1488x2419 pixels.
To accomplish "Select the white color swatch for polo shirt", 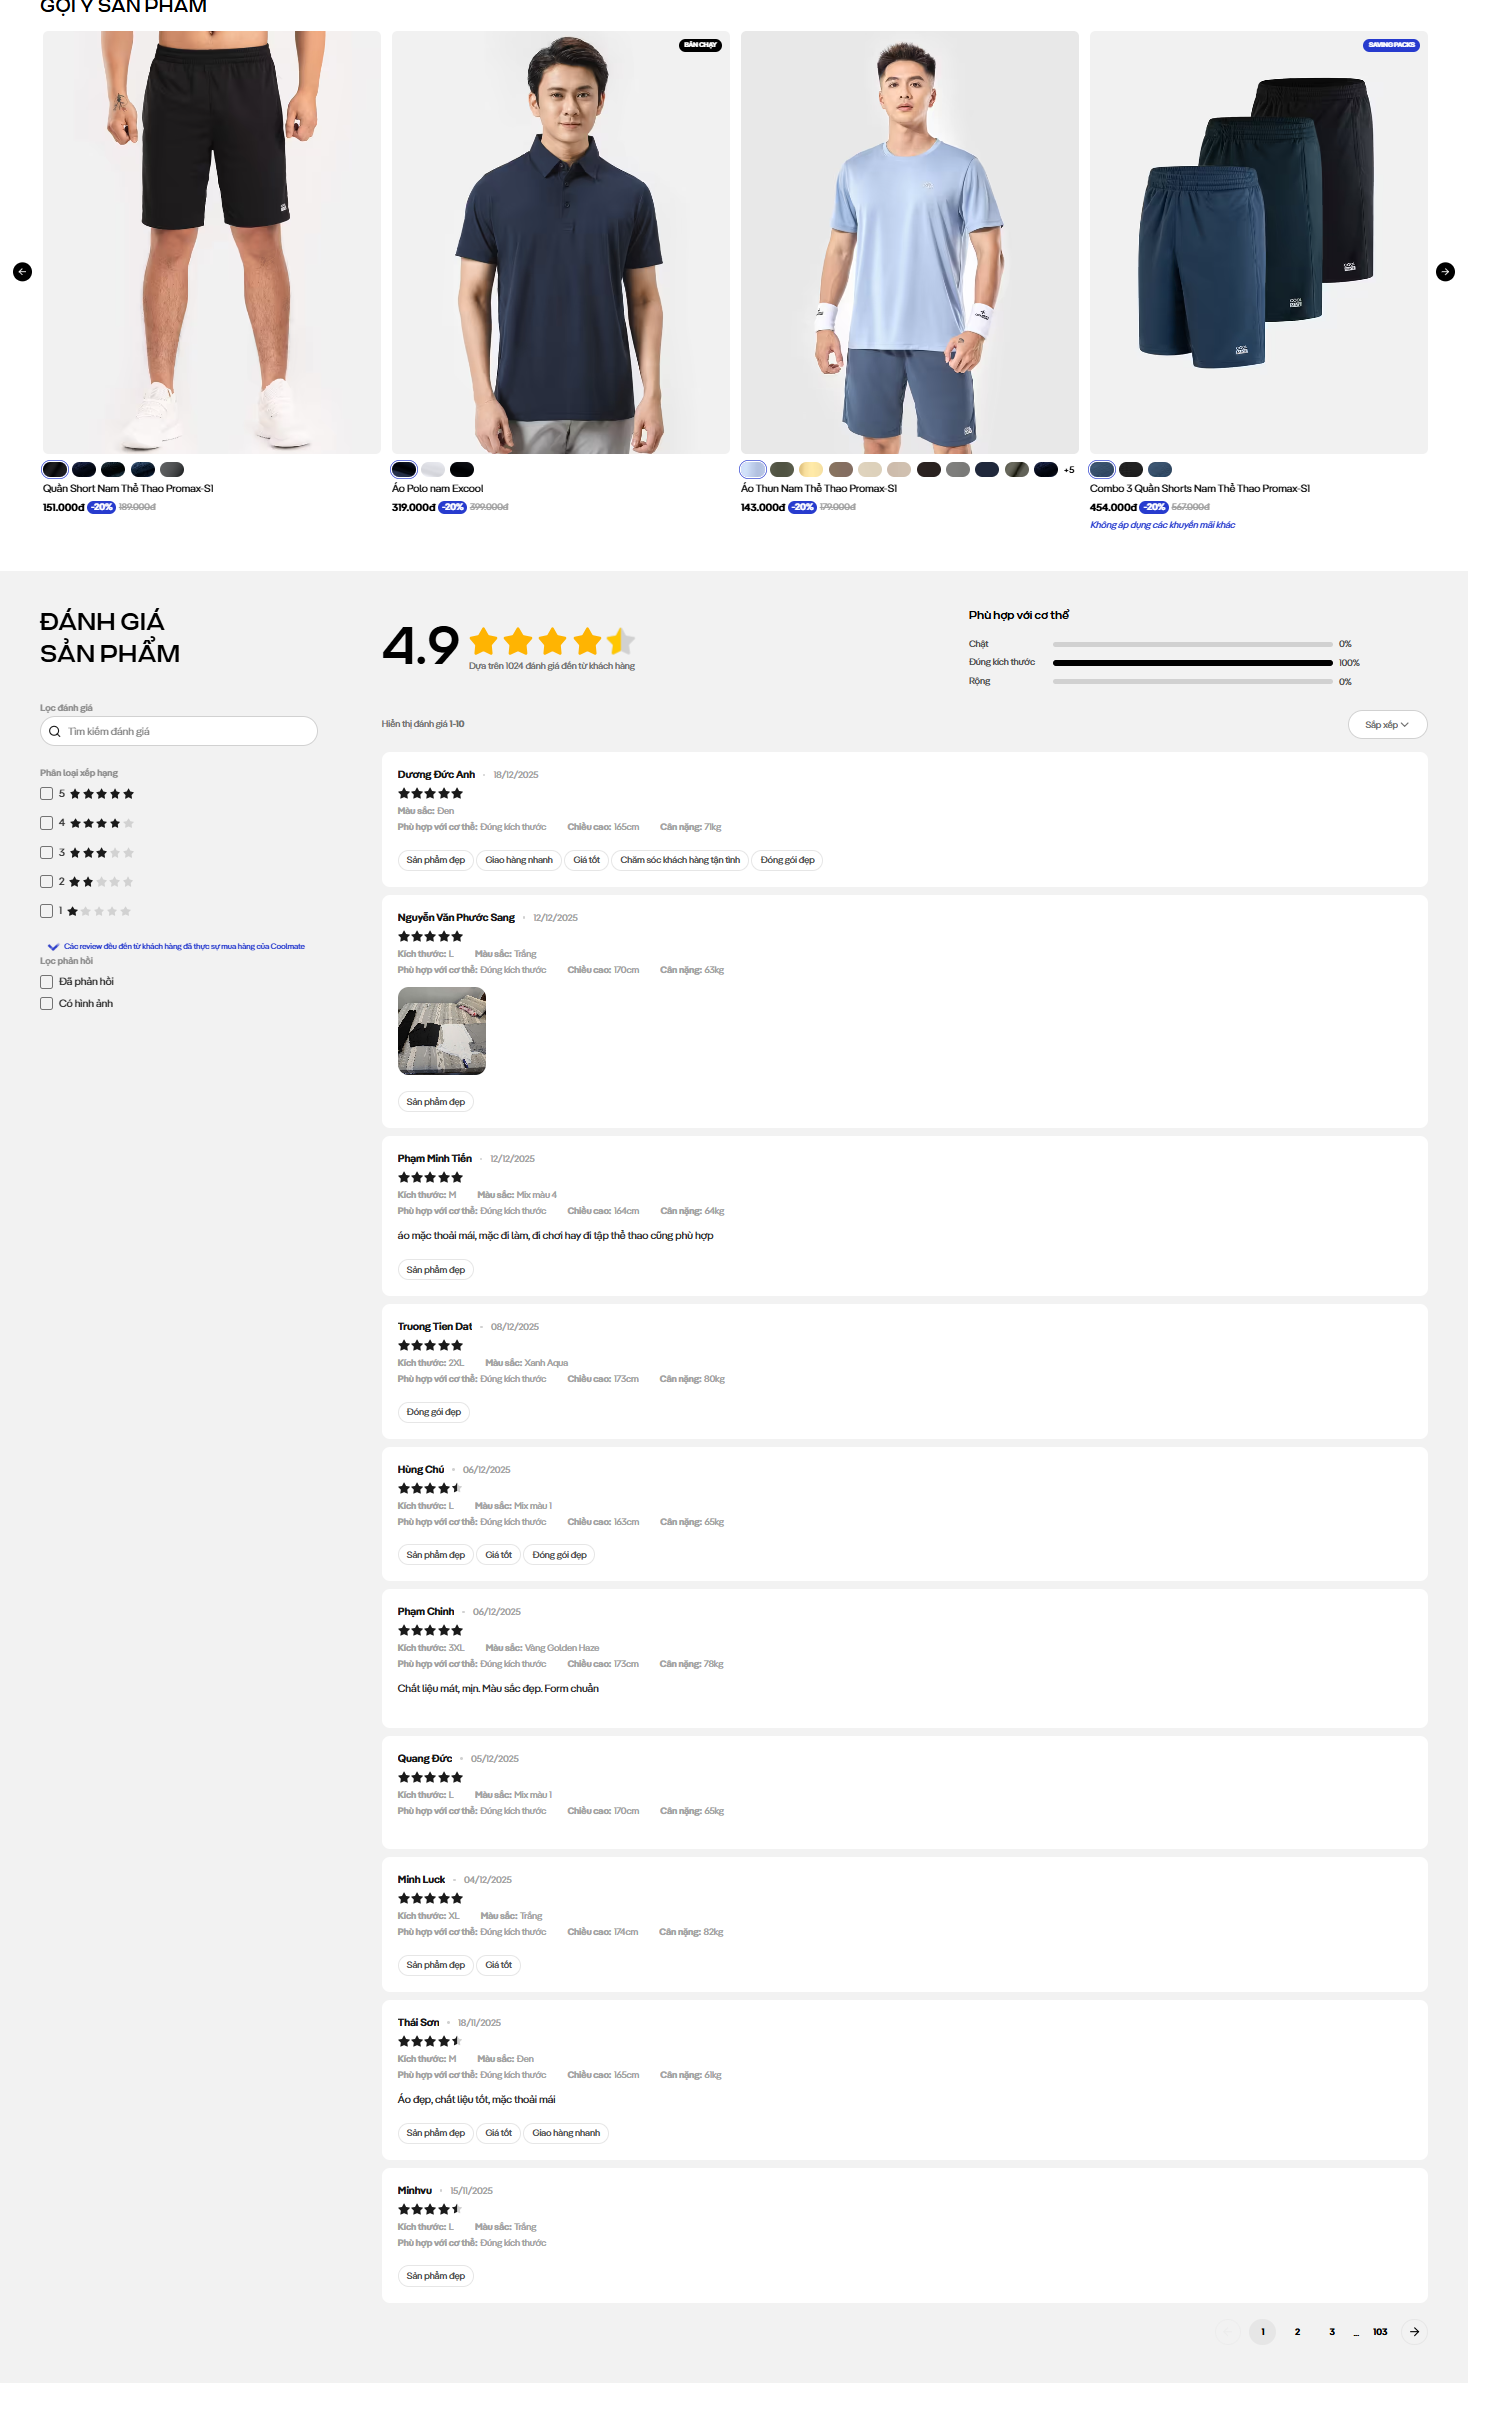I will click(x=433, y=470).
